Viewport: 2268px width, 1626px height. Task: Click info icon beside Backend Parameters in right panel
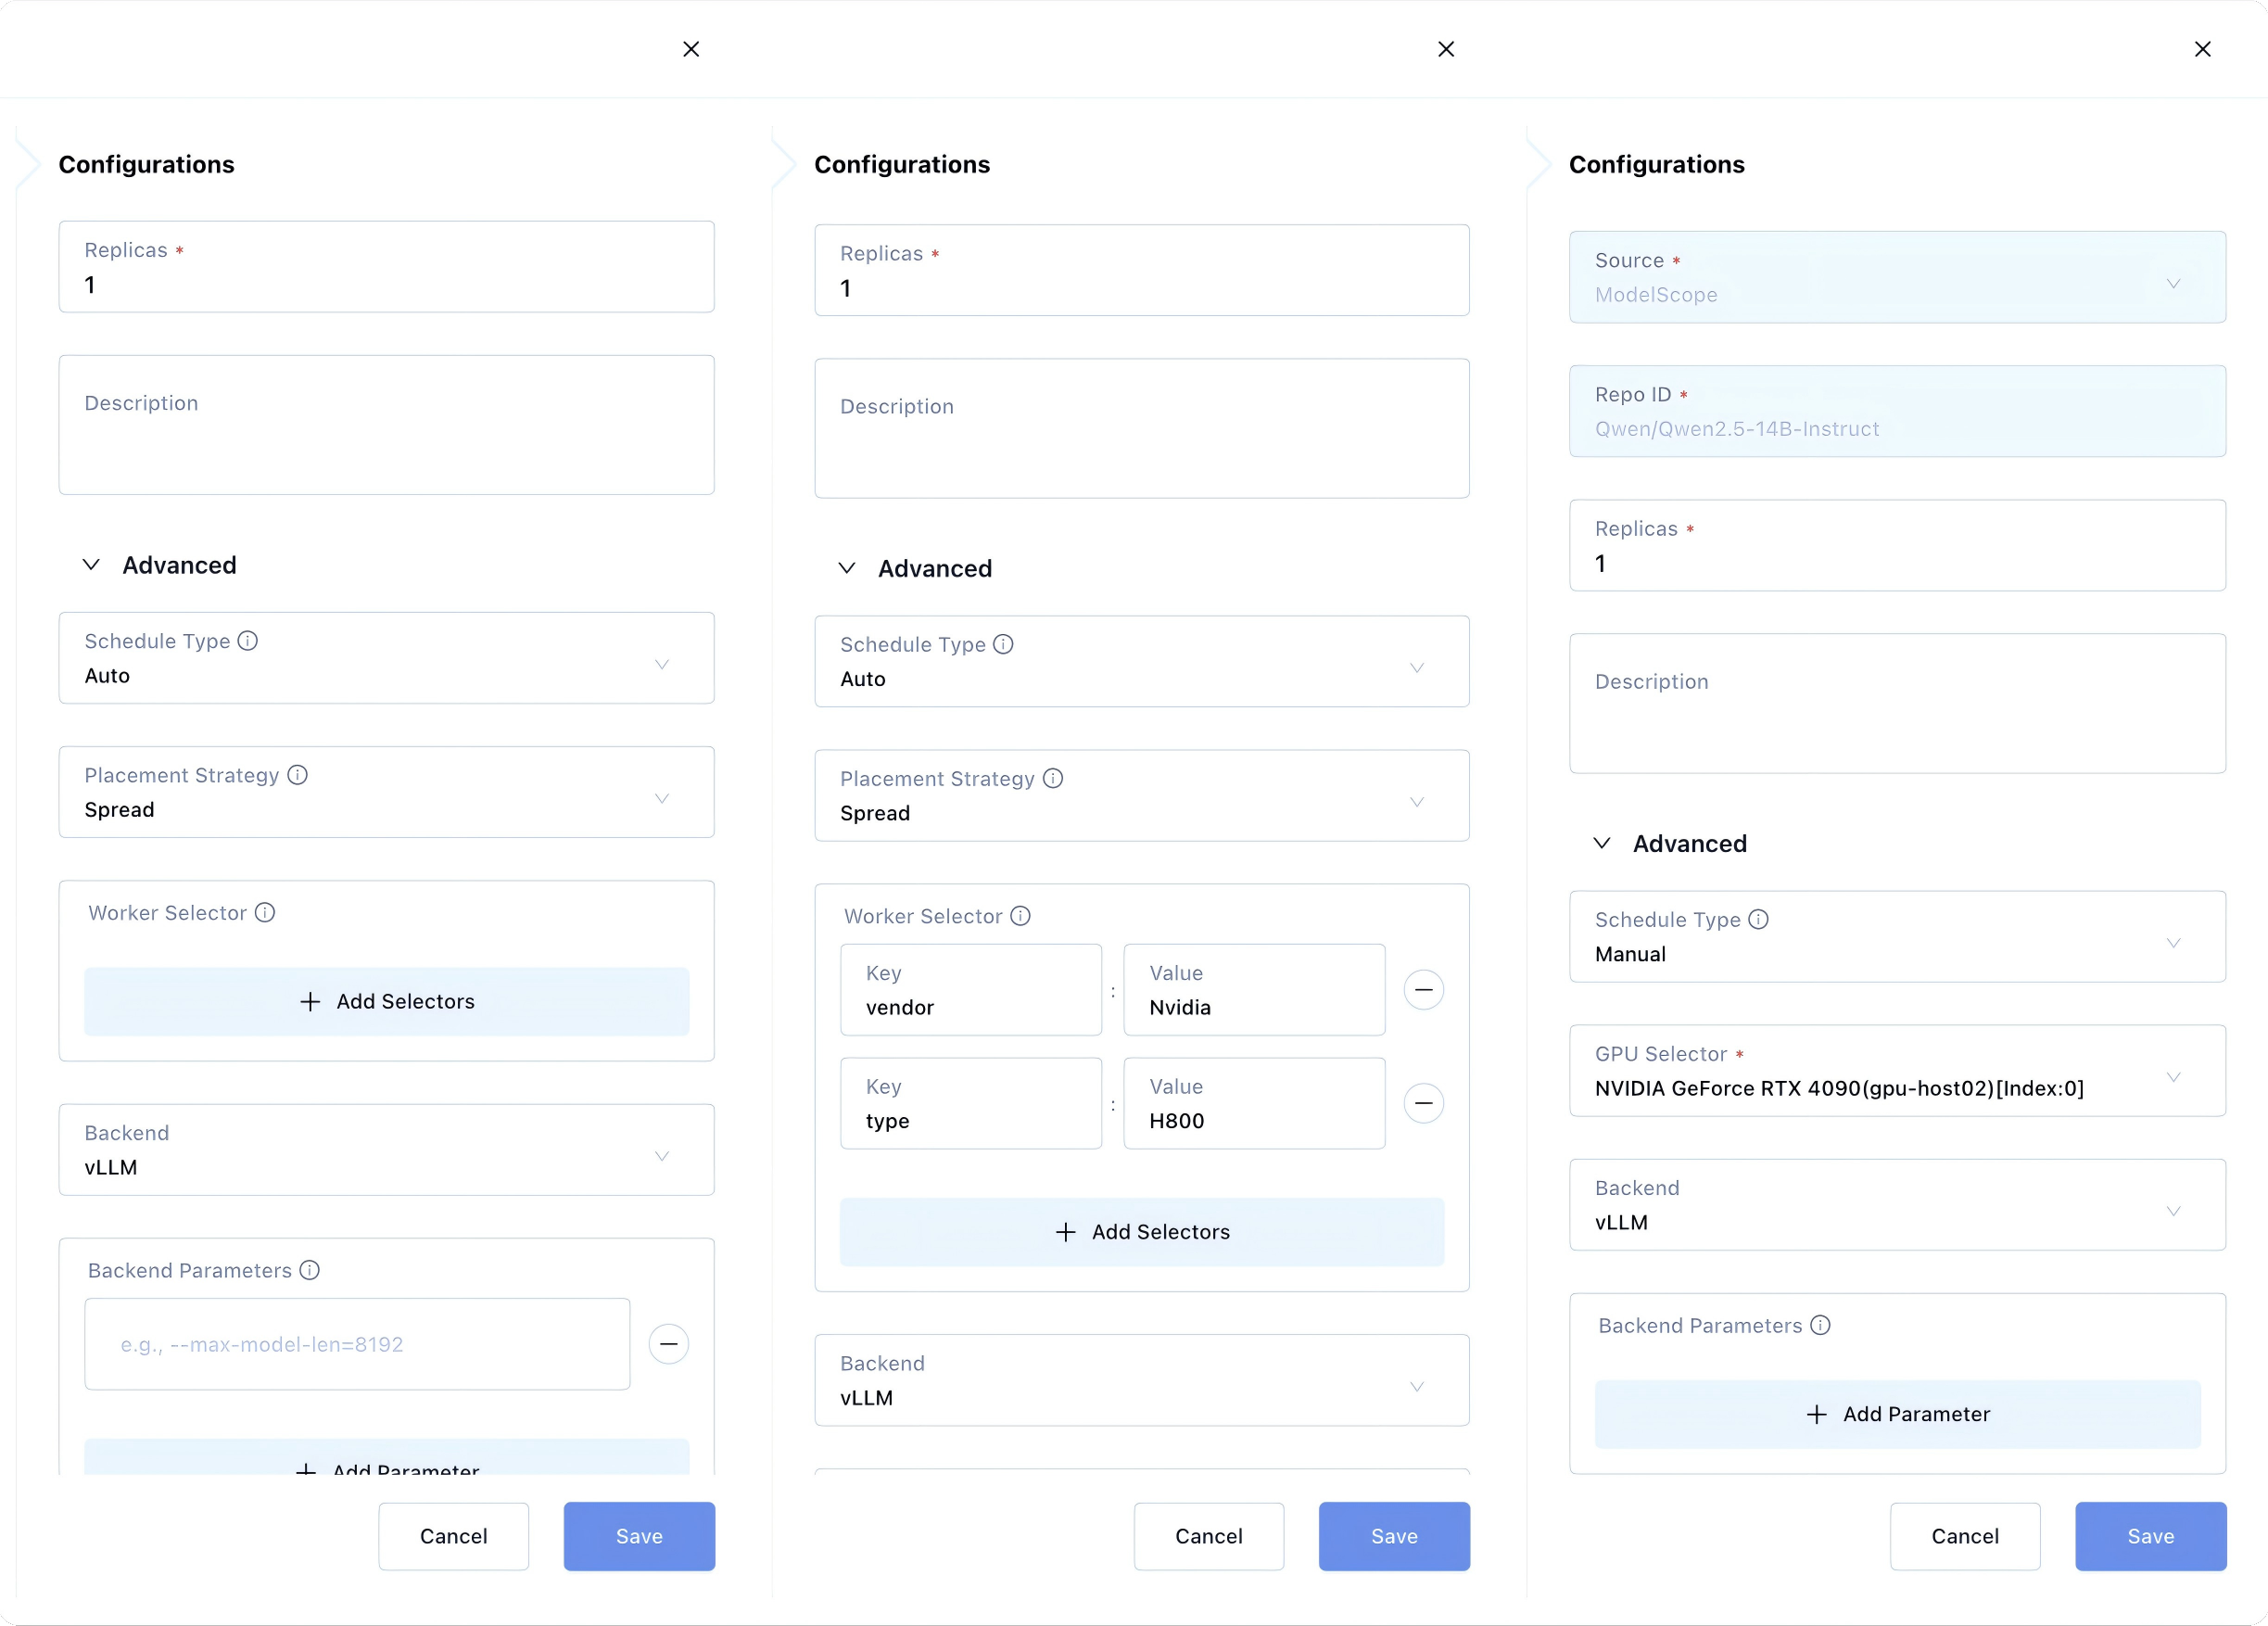pyautogui.click(x=1820, y=1325)
